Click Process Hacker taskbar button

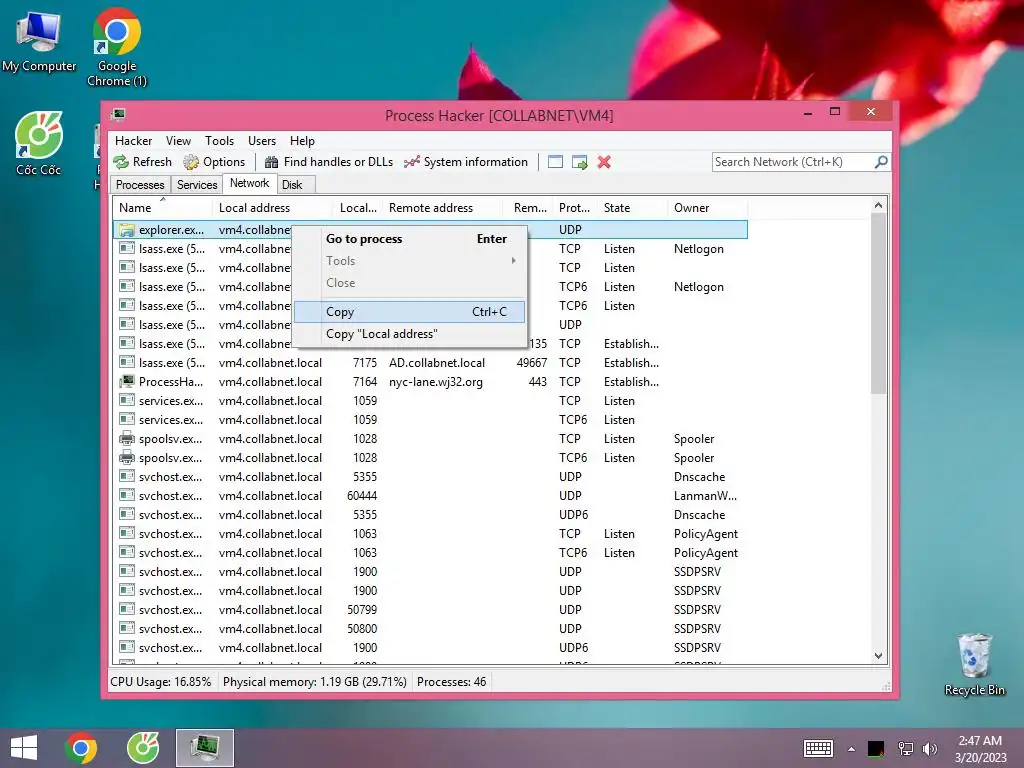[x=204, y=748]
